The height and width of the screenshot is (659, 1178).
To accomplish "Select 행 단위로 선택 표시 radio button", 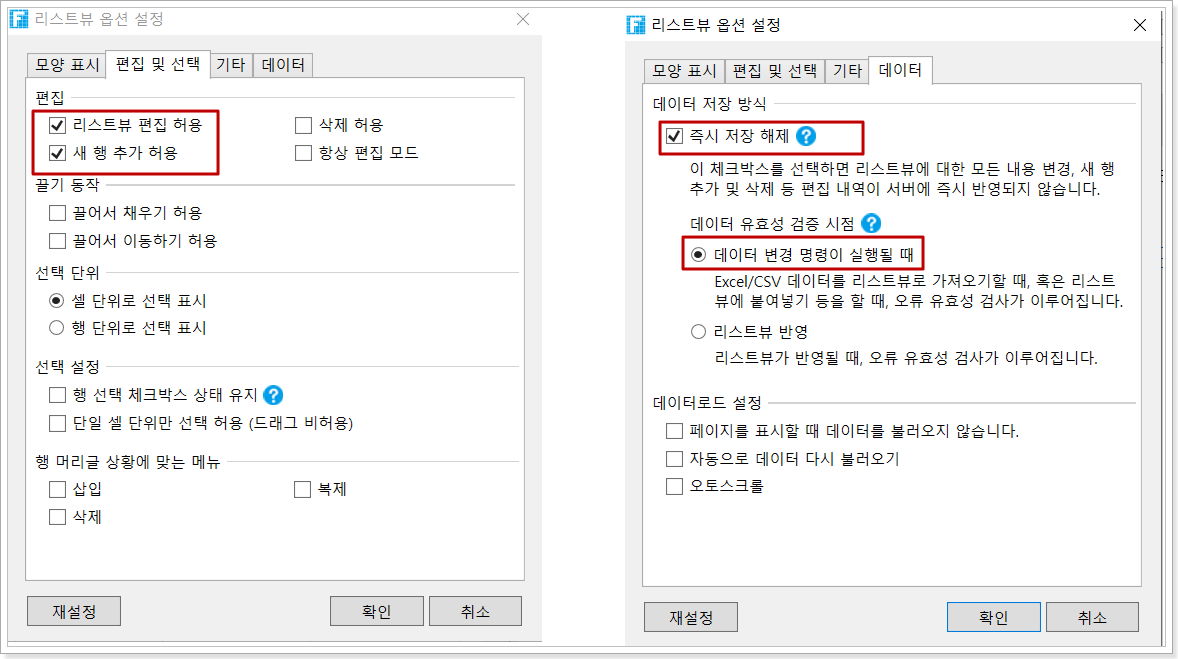I will pos(56,328).
